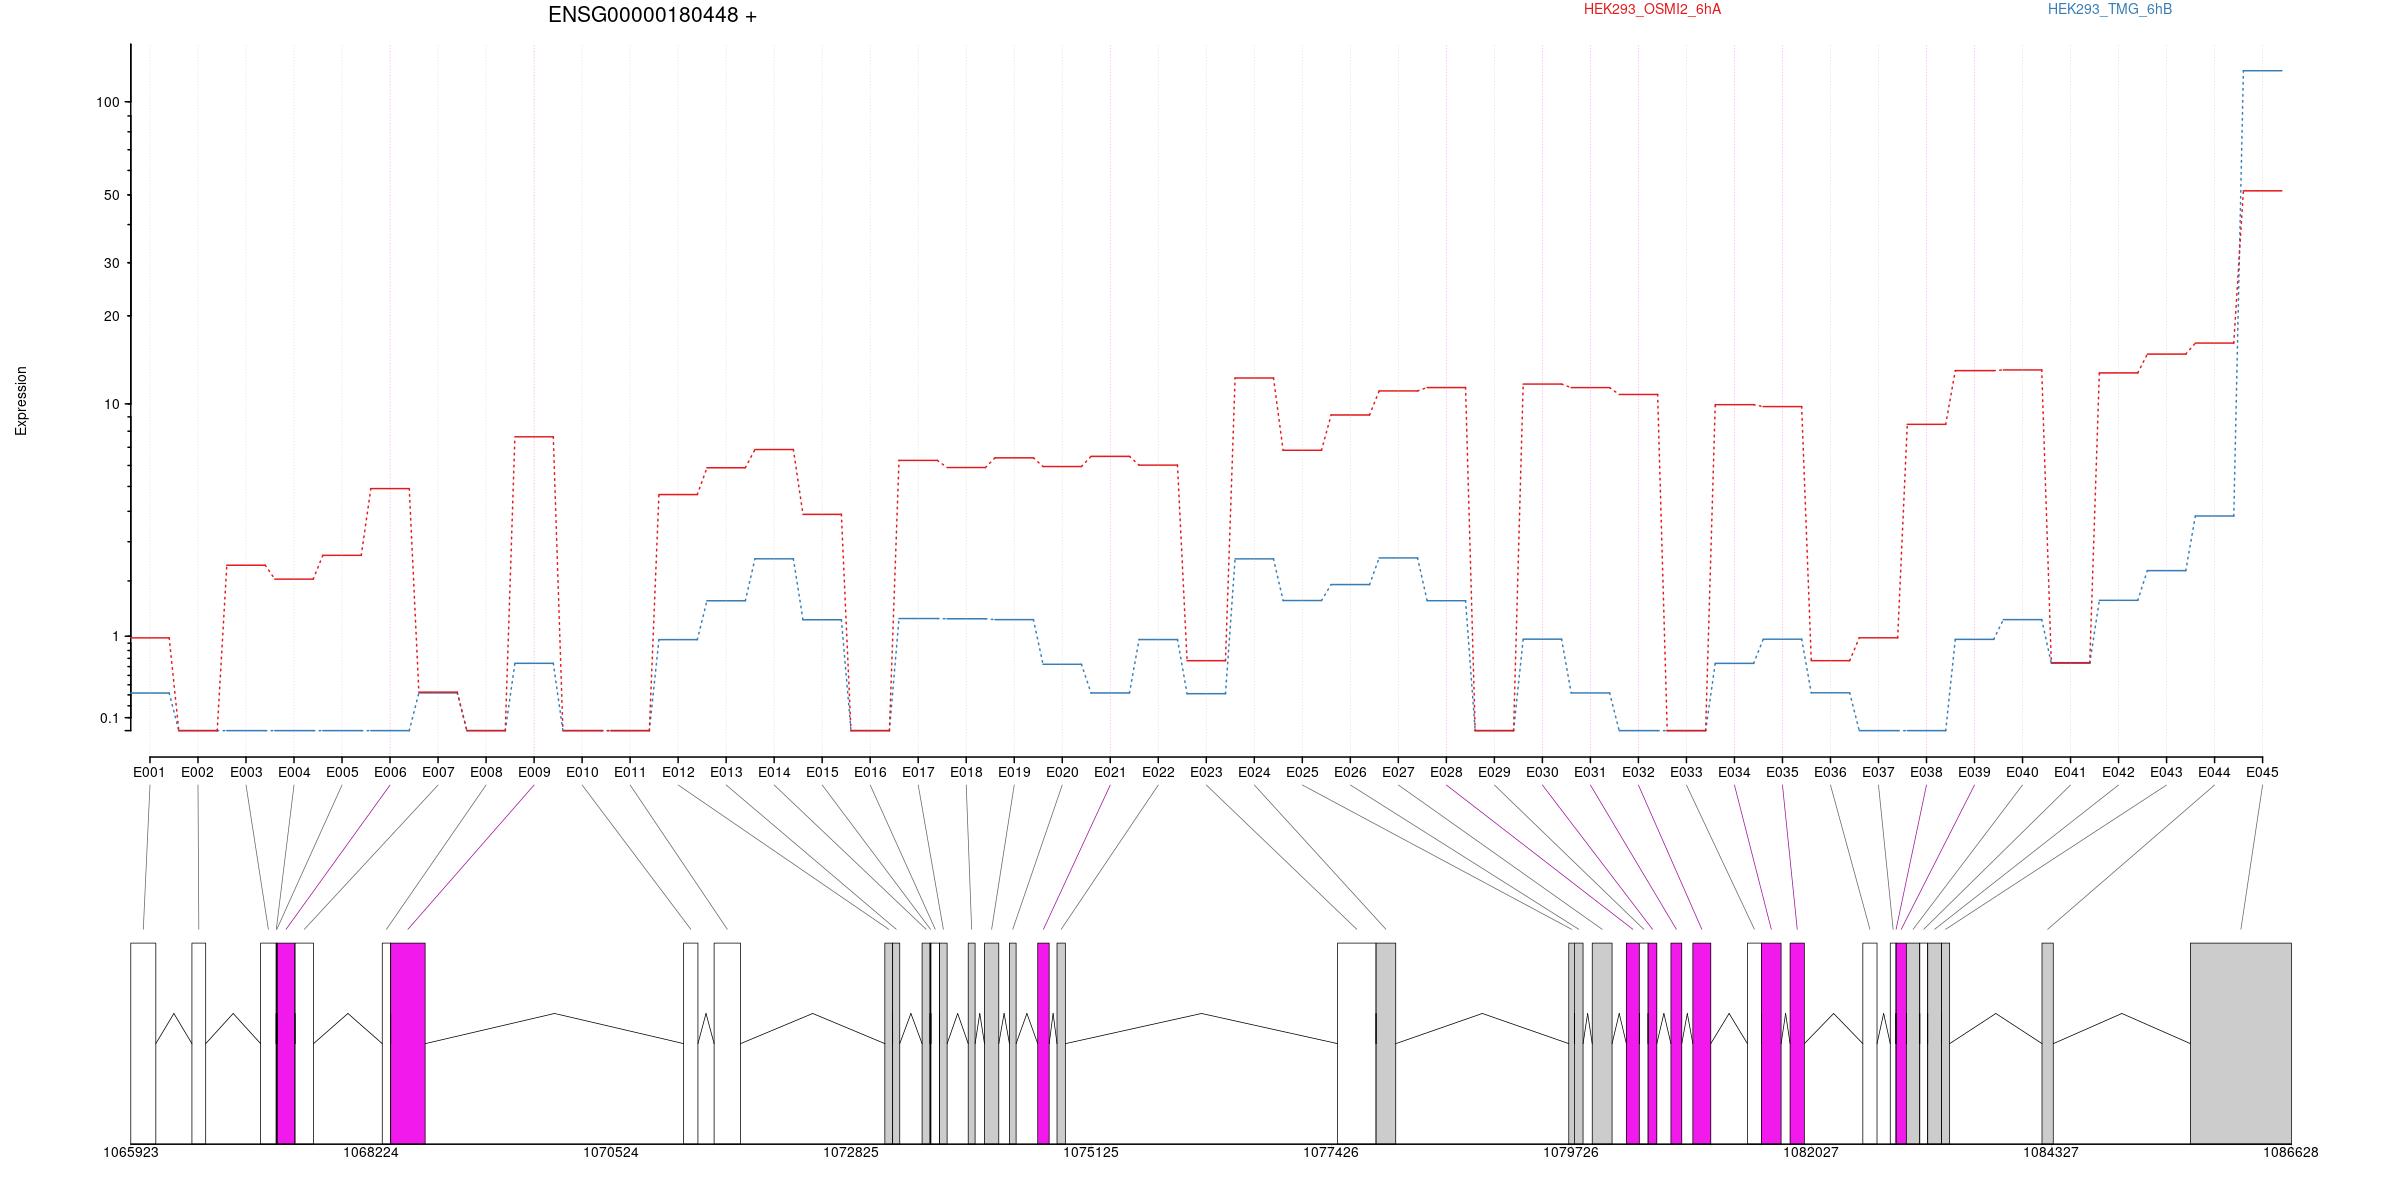2400x1200 pixels.
Task: Select exon label E024
Action: point(1254,772)
